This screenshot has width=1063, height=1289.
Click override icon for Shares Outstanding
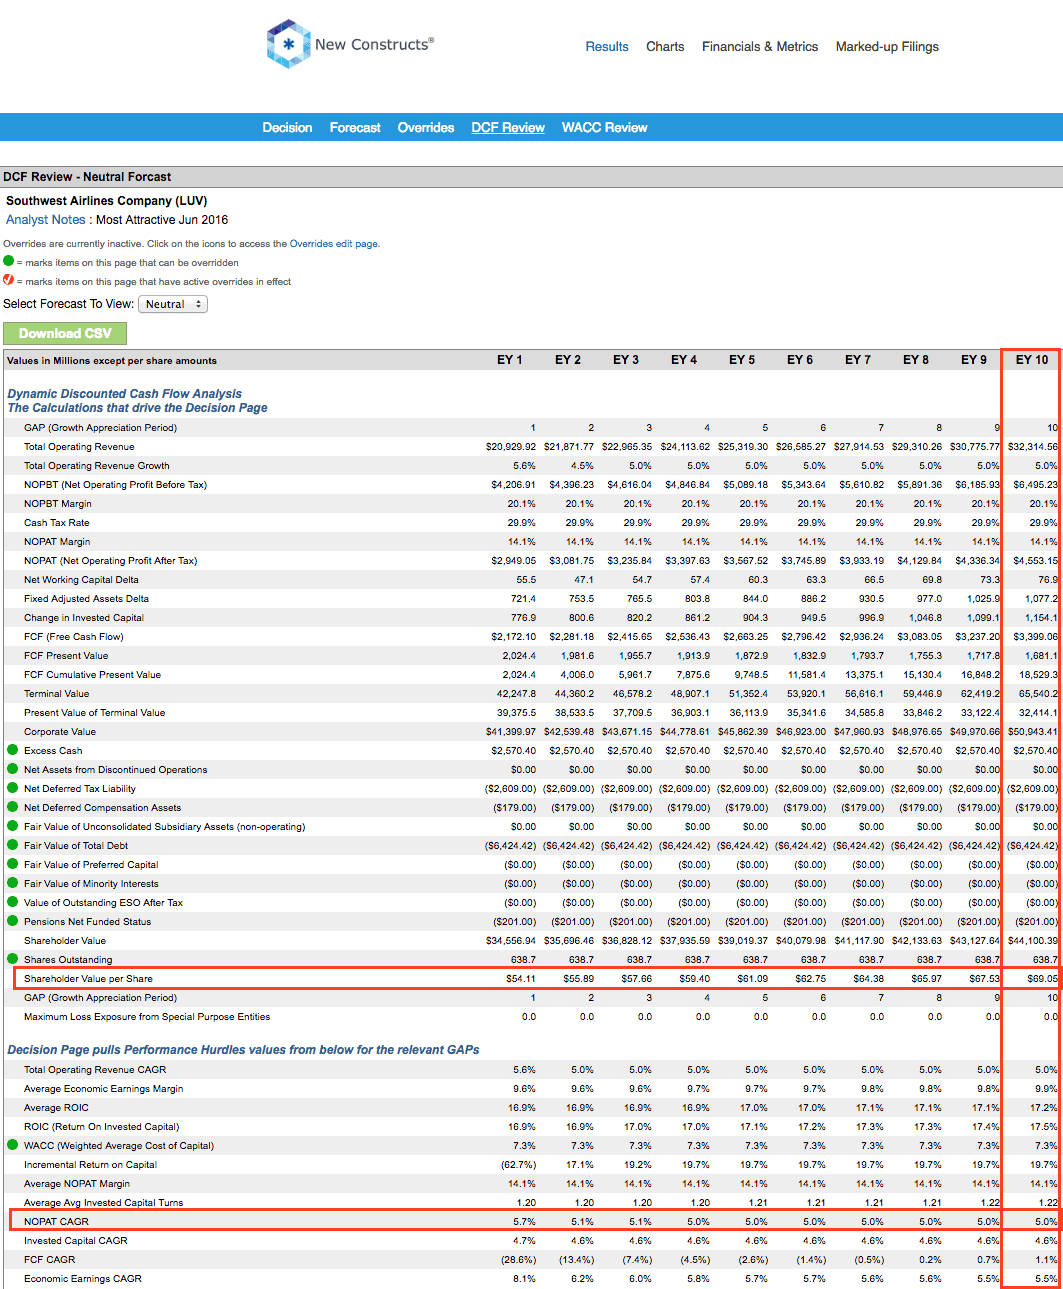tap(13, 959)
